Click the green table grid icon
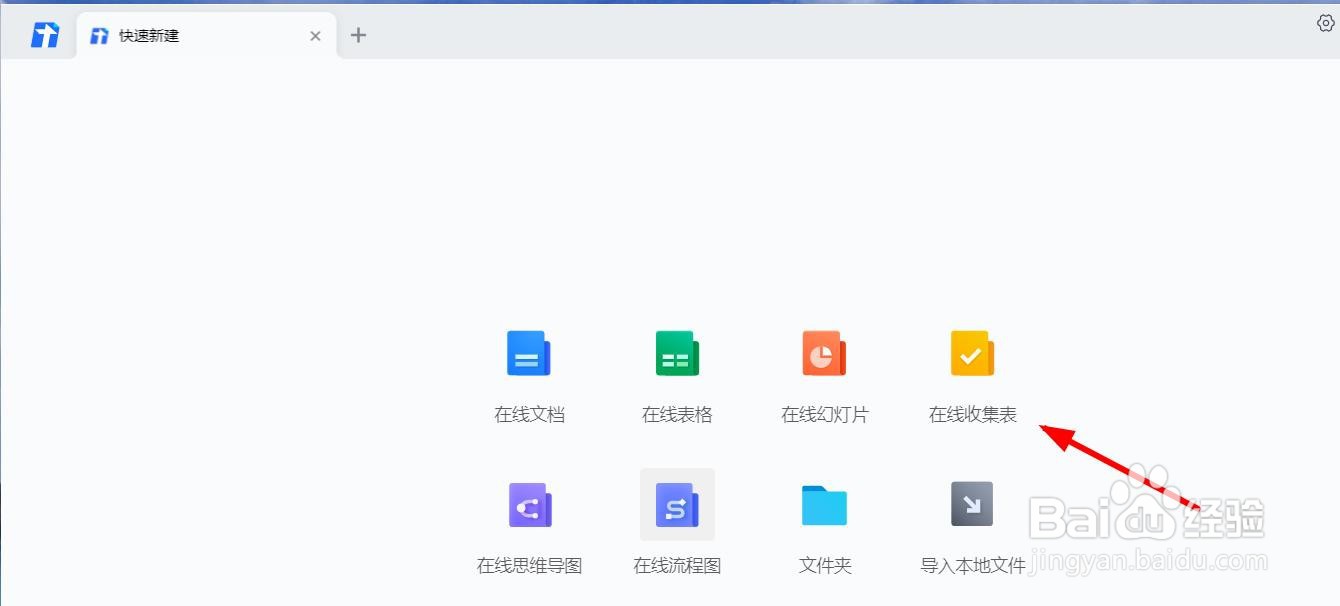Screen dimensions: 1340x606 pos(676,352)
